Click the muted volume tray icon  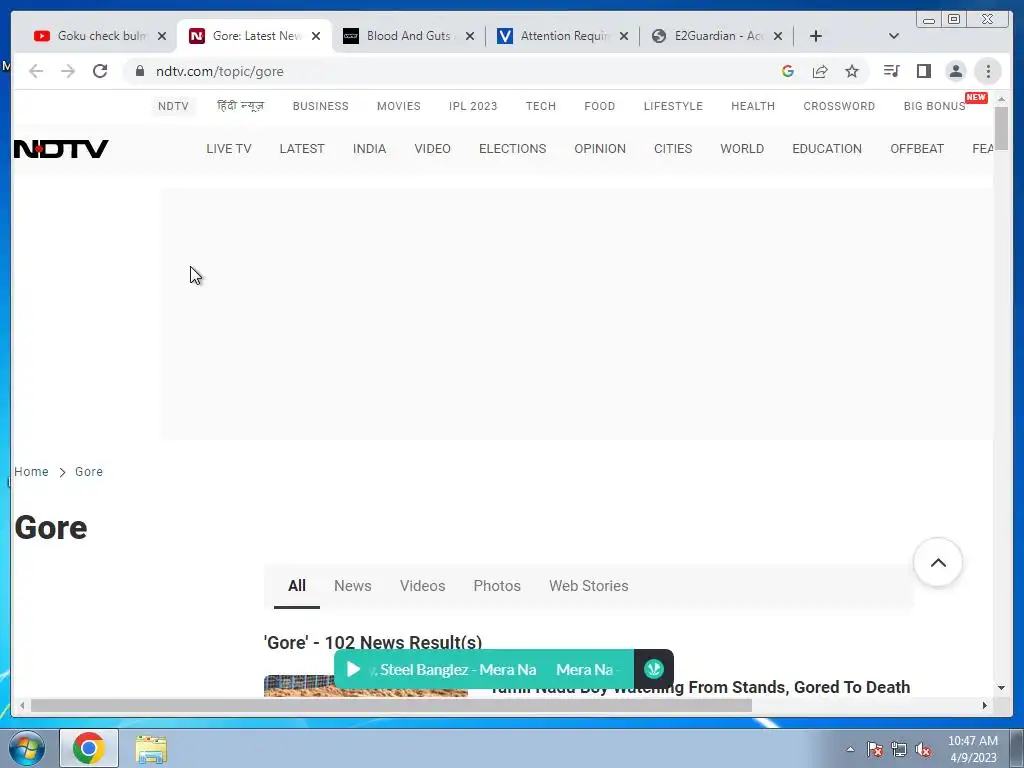(923, 749)
